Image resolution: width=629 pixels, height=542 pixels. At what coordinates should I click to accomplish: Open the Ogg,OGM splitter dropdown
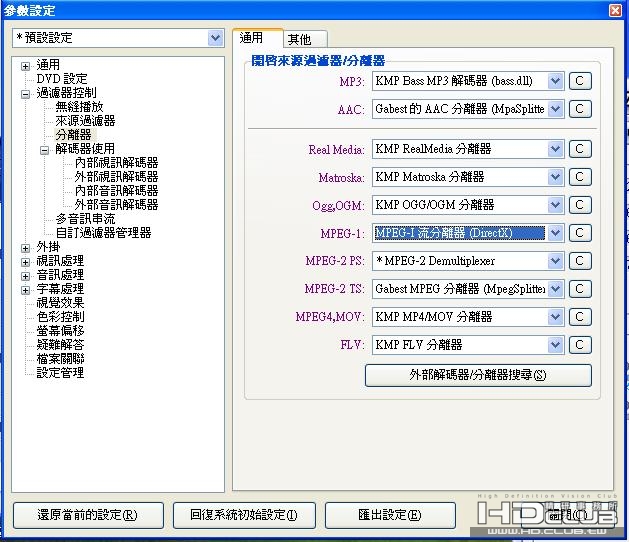[555, 205]
